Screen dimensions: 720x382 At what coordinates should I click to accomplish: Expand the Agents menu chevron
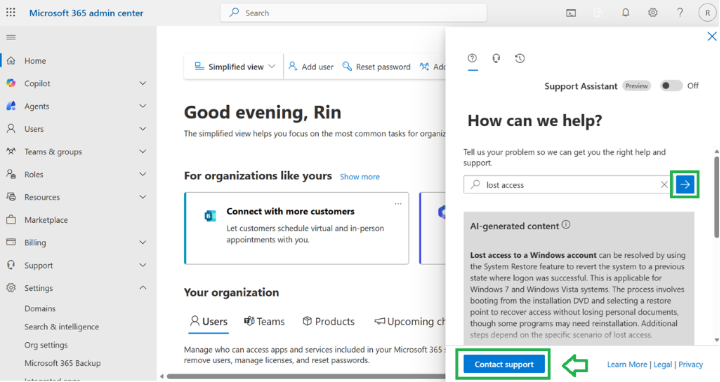pyautogui.click(x=143, y=106)
